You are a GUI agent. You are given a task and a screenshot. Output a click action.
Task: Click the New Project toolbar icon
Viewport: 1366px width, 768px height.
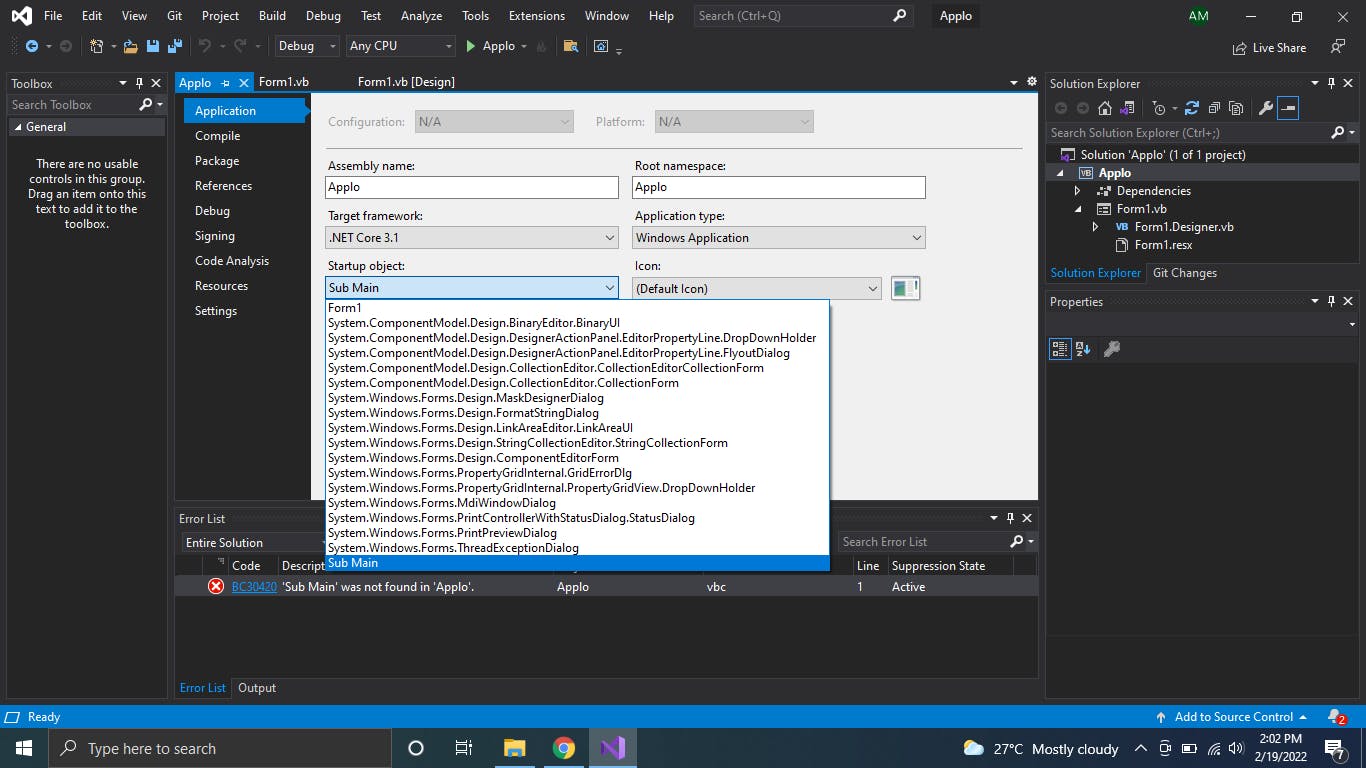point(96,46)
